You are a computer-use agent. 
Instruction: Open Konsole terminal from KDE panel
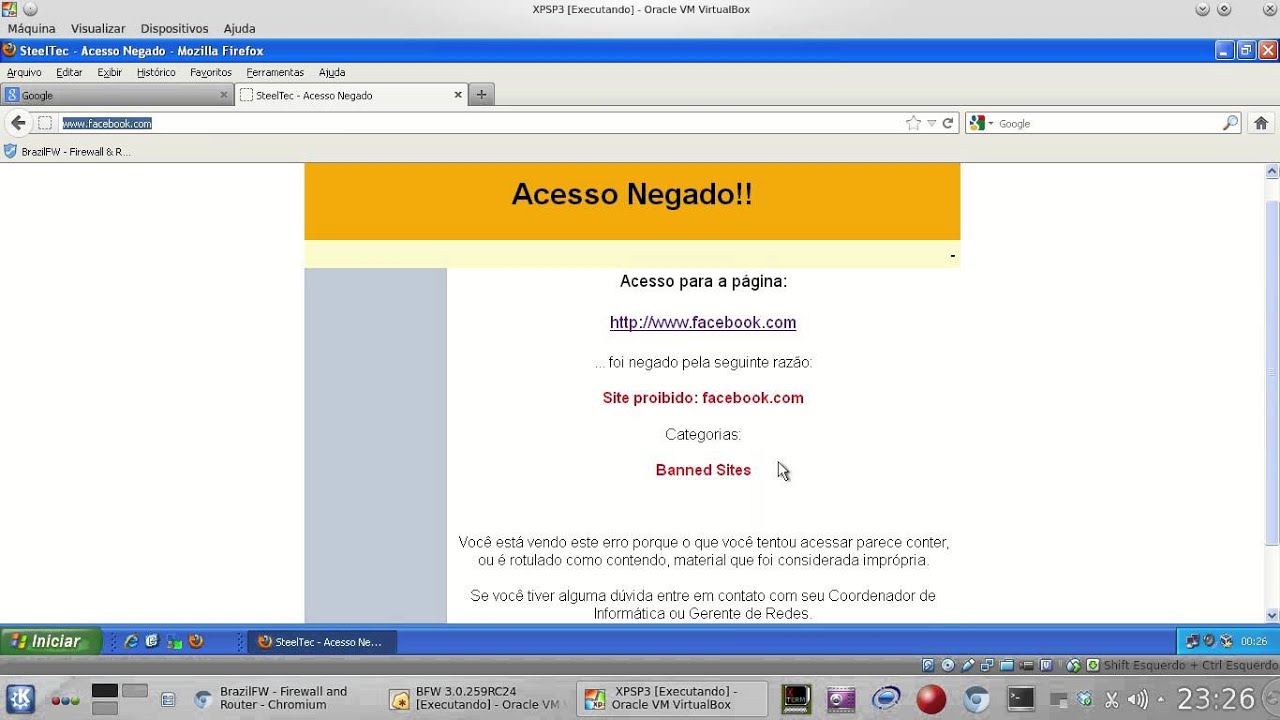(x=1021, y=699)
